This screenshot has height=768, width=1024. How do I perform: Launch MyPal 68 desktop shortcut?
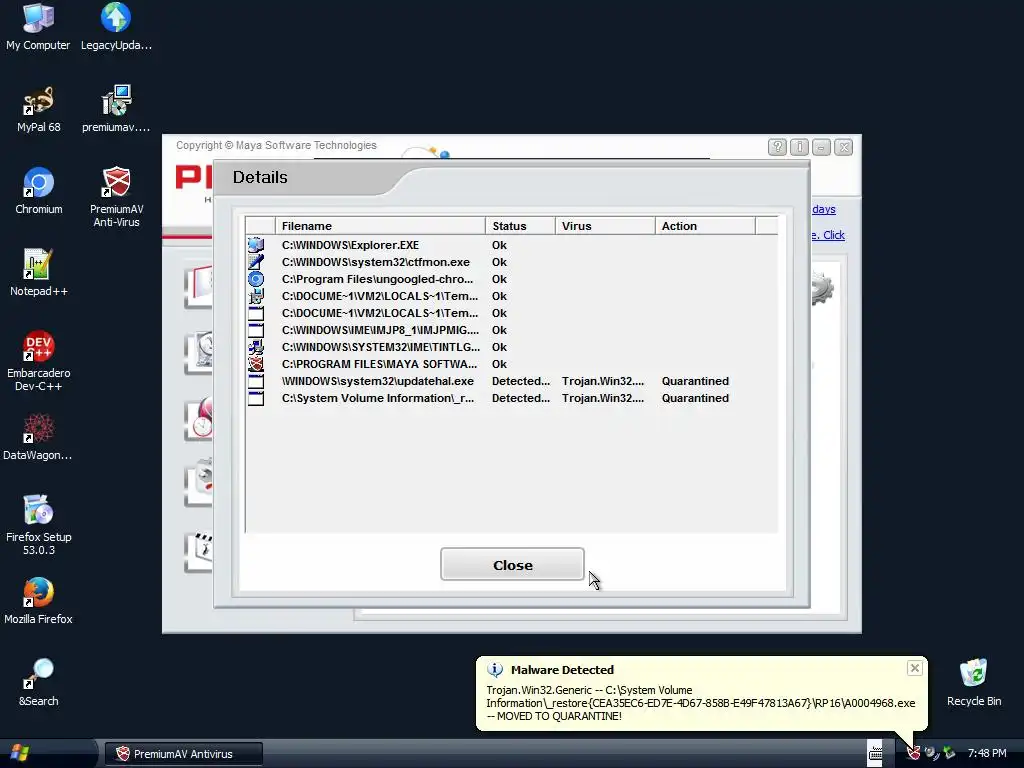click(x=39, y=109)
